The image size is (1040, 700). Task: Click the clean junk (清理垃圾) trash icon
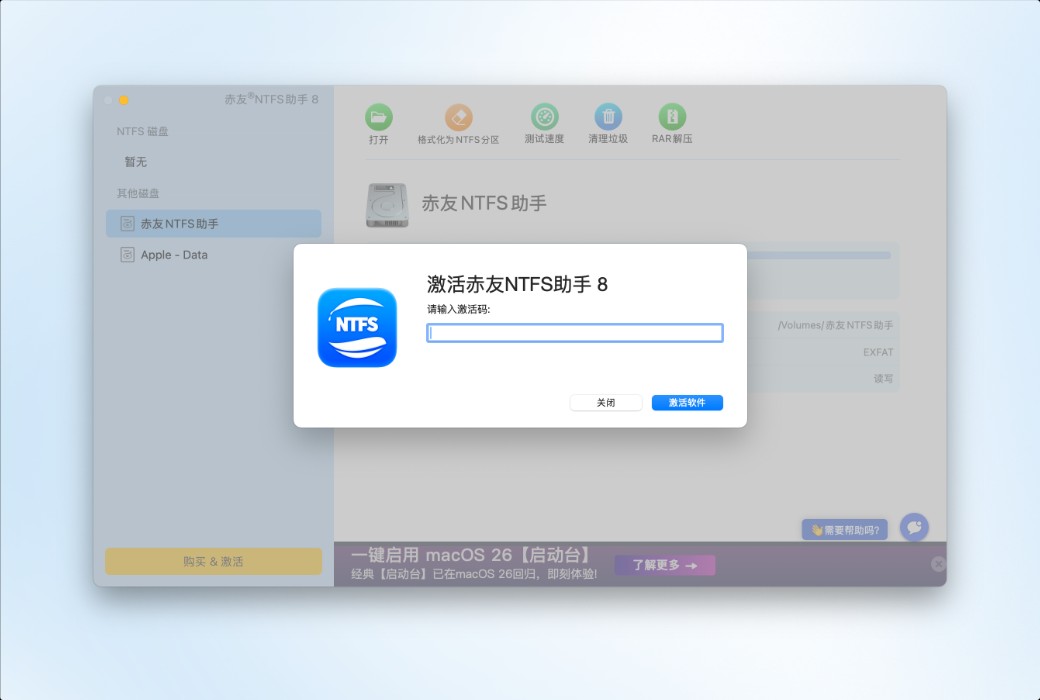pos(608,117)
